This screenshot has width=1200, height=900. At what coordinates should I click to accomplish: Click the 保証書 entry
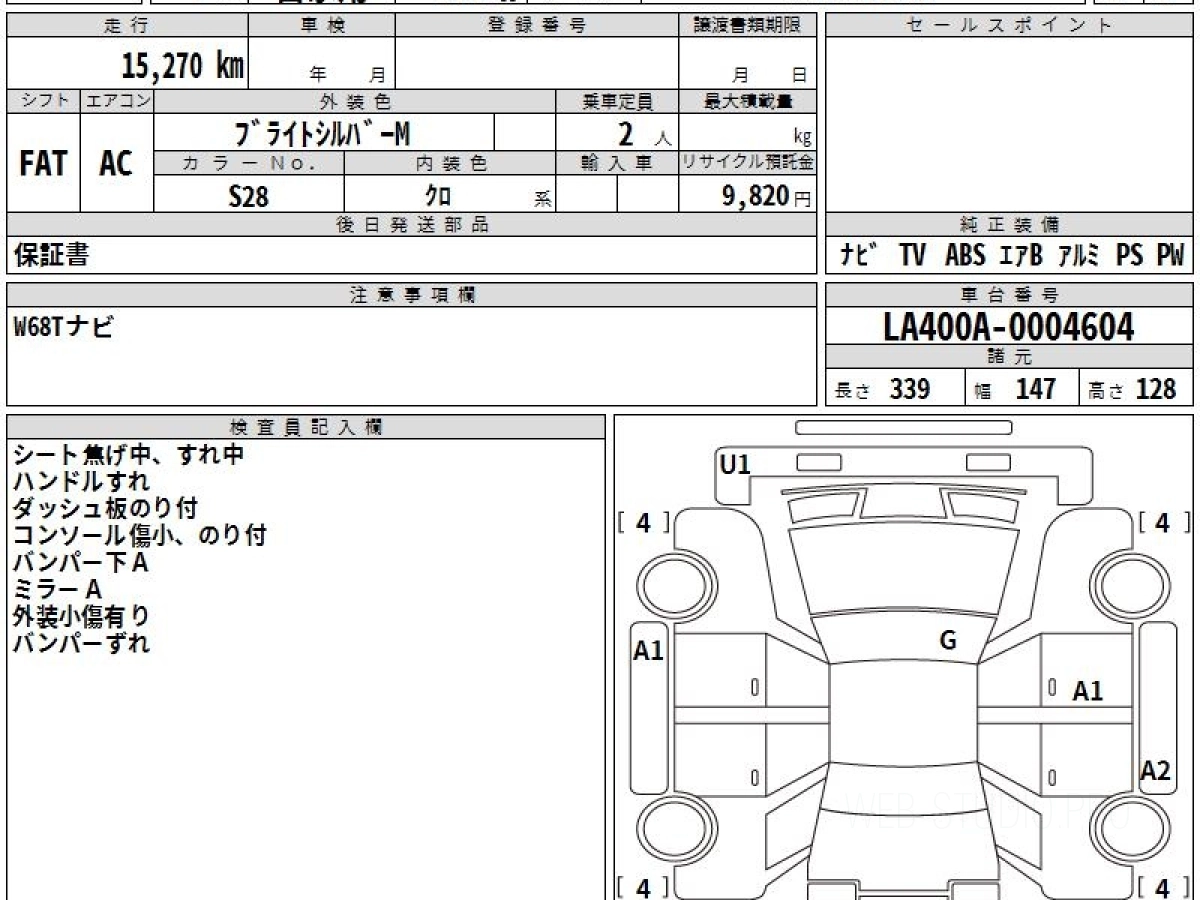51,256
